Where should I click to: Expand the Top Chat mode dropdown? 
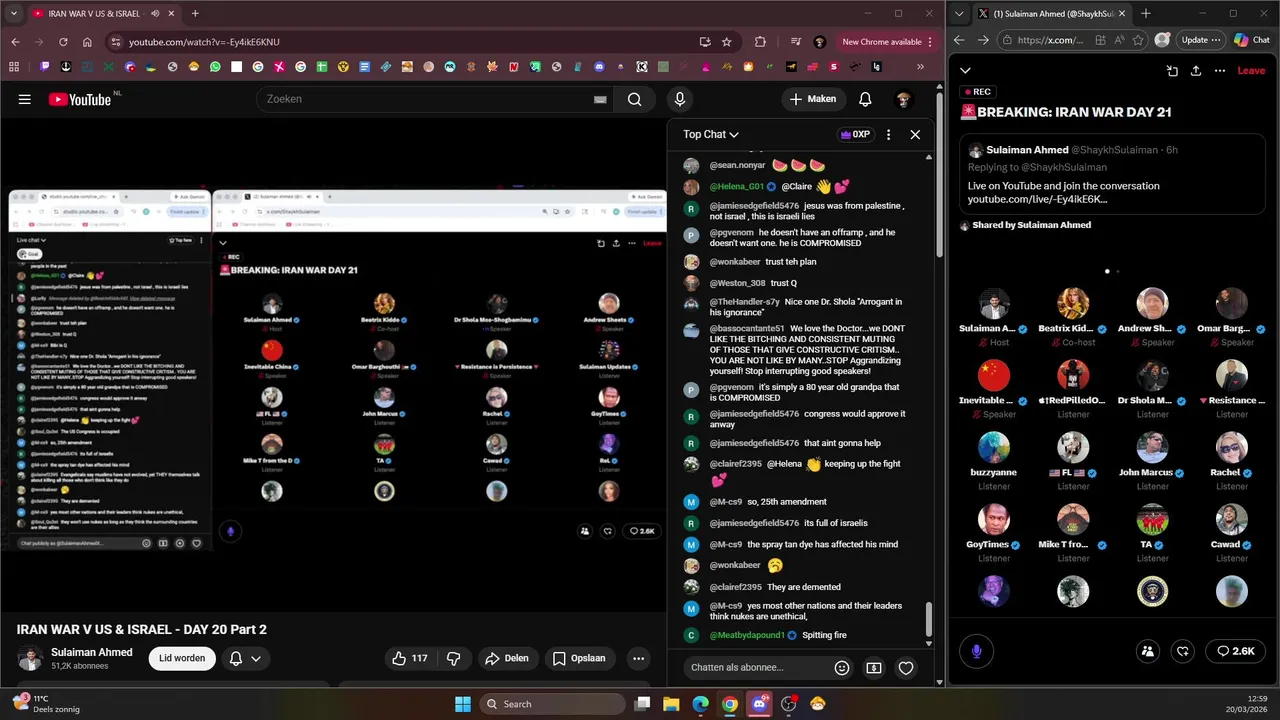point(711,134)
